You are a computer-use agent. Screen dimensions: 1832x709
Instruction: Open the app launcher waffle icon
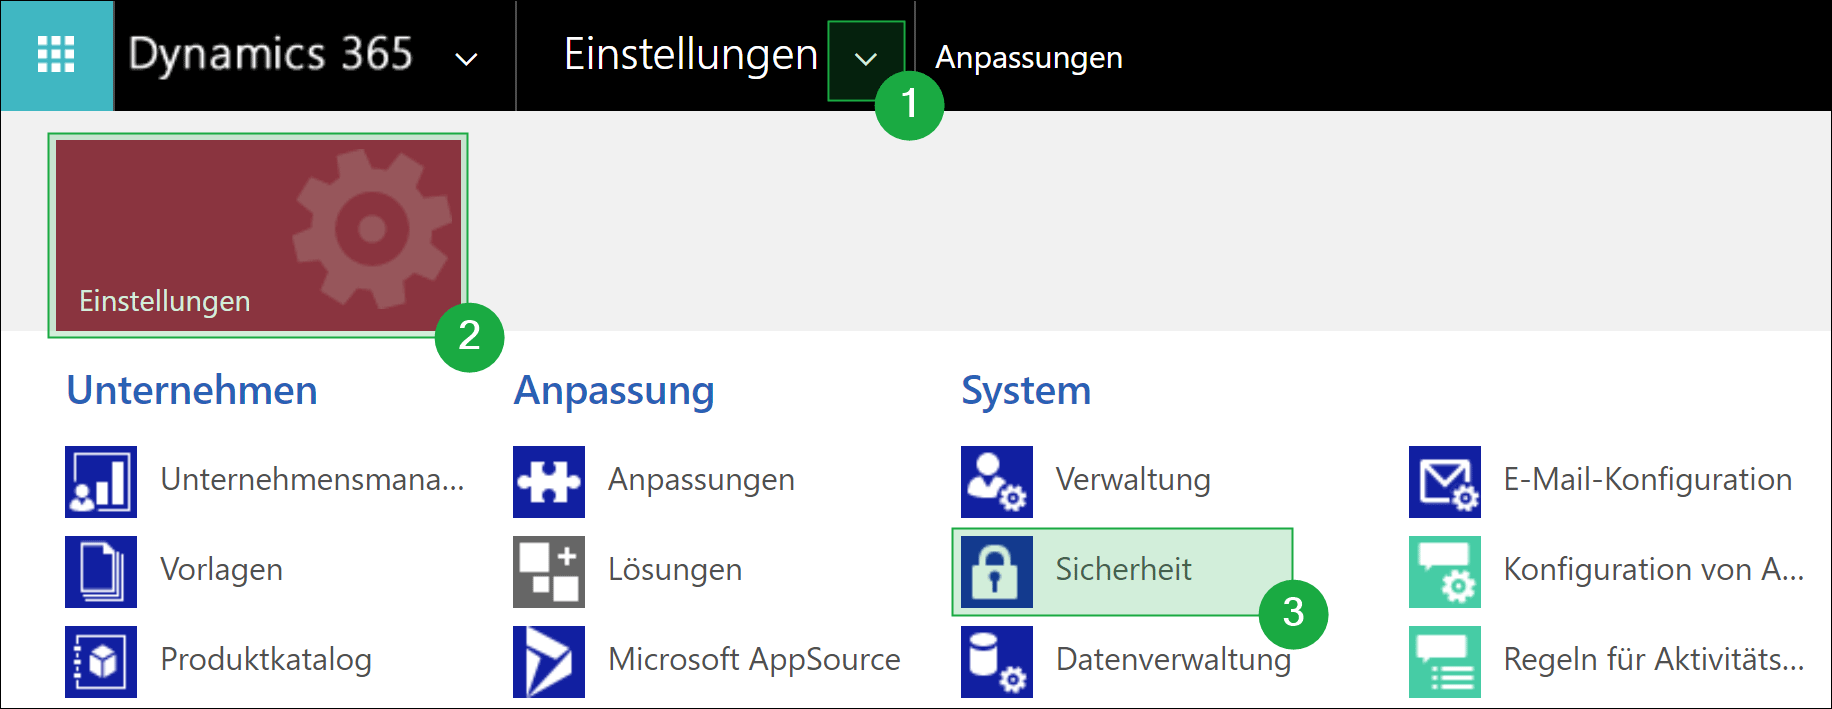pos(56,55)
